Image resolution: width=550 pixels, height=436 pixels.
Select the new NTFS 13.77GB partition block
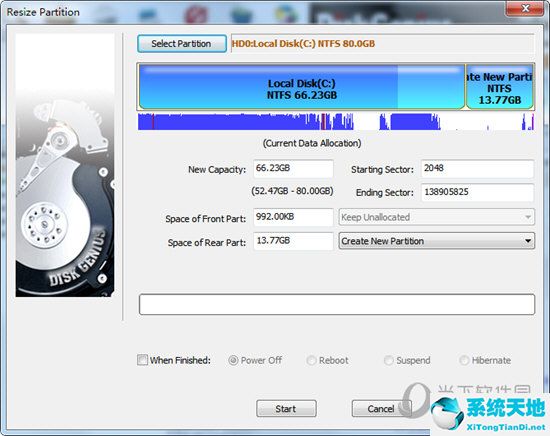coord(500,87)
